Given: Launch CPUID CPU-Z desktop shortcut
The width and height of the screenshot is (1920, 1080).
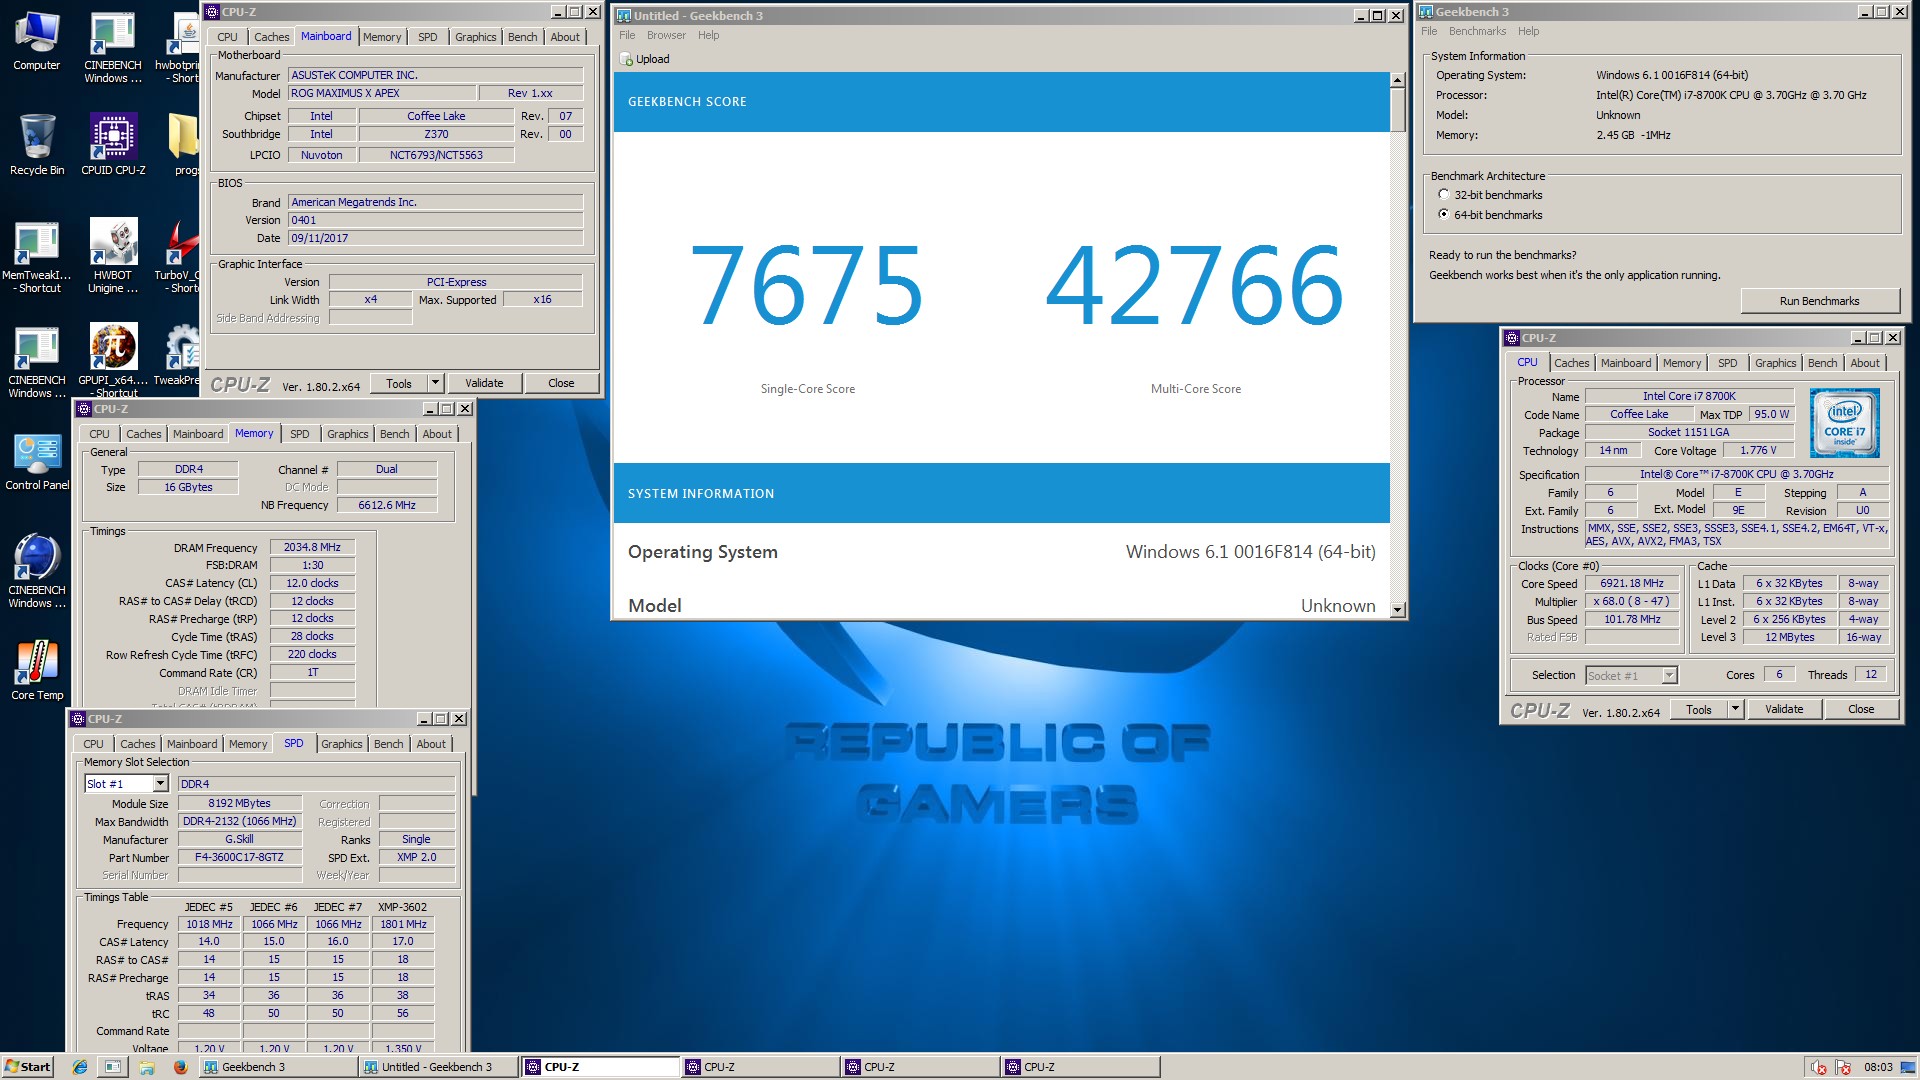Looking at the screenshot, I should (x=113, y=145).
